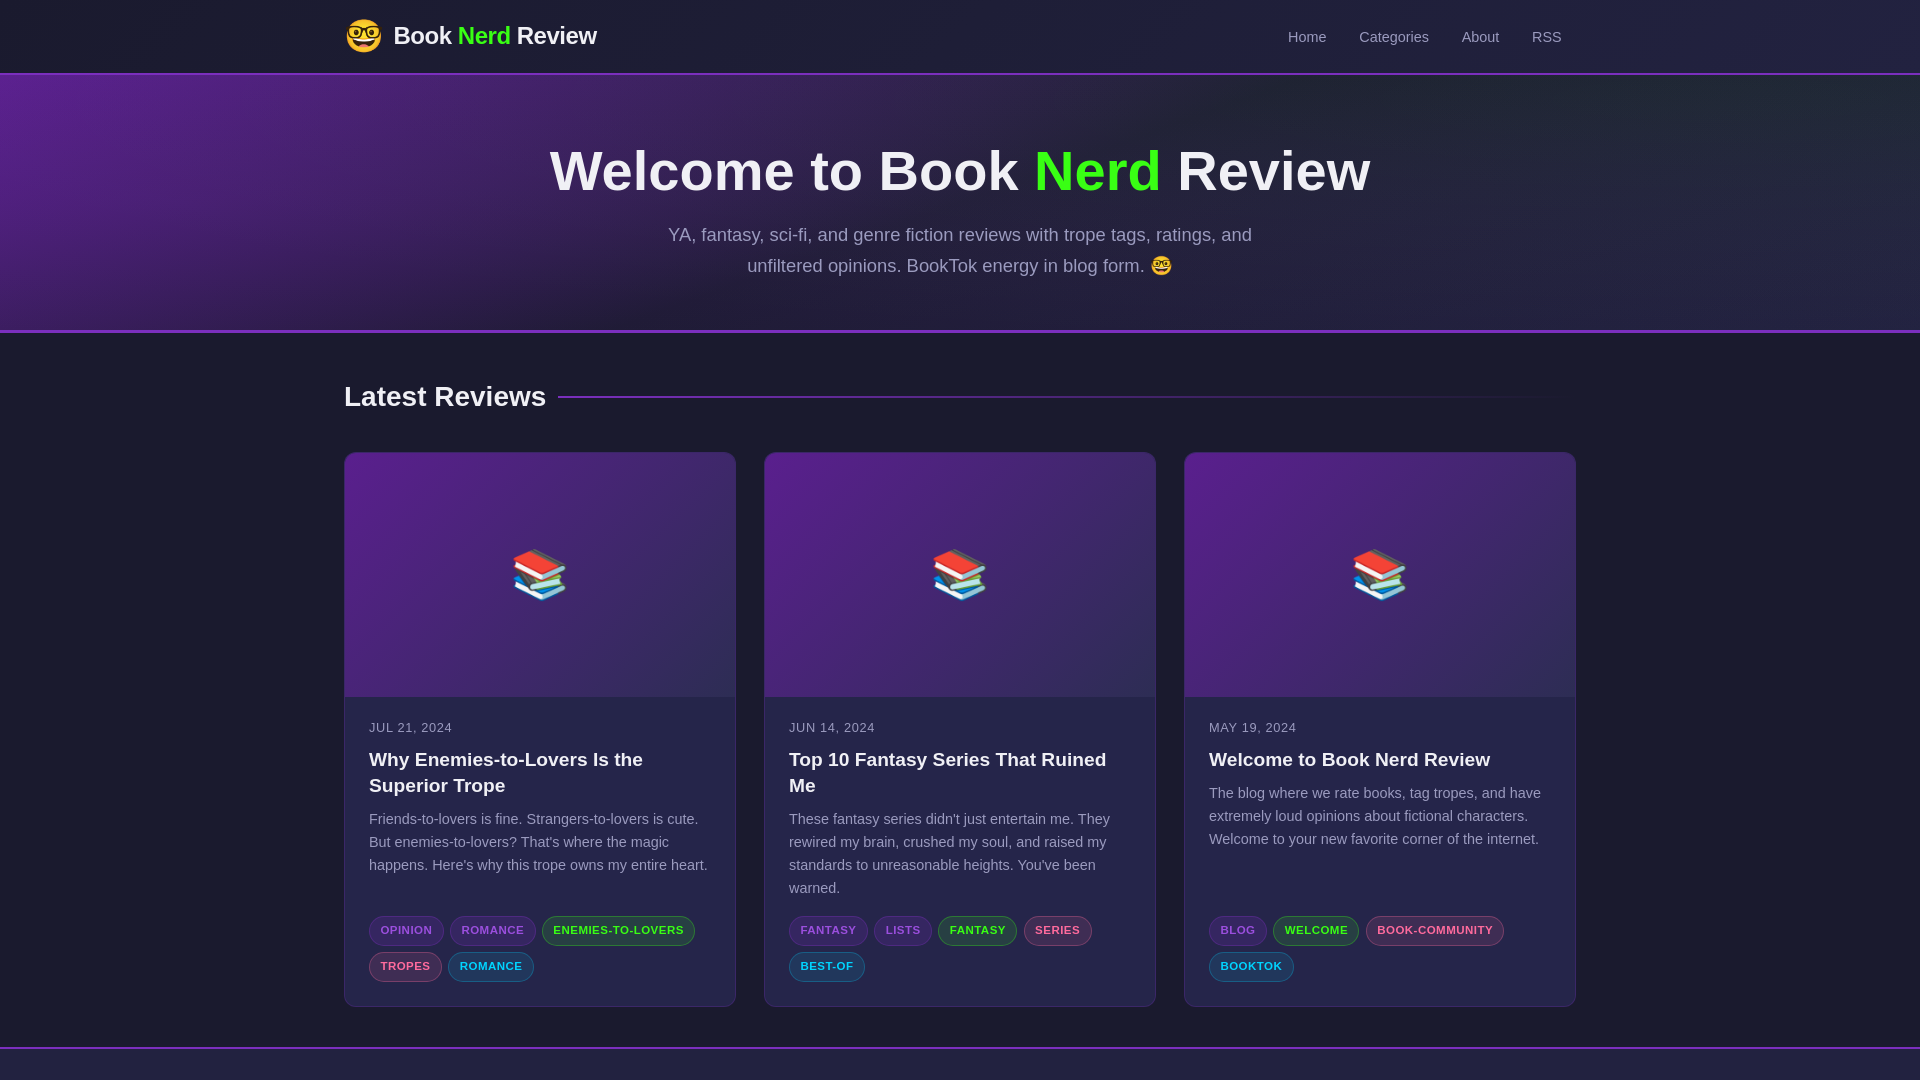Select the BLOG tag
Screen dimensions: 1920x1080
[1238, 931]
